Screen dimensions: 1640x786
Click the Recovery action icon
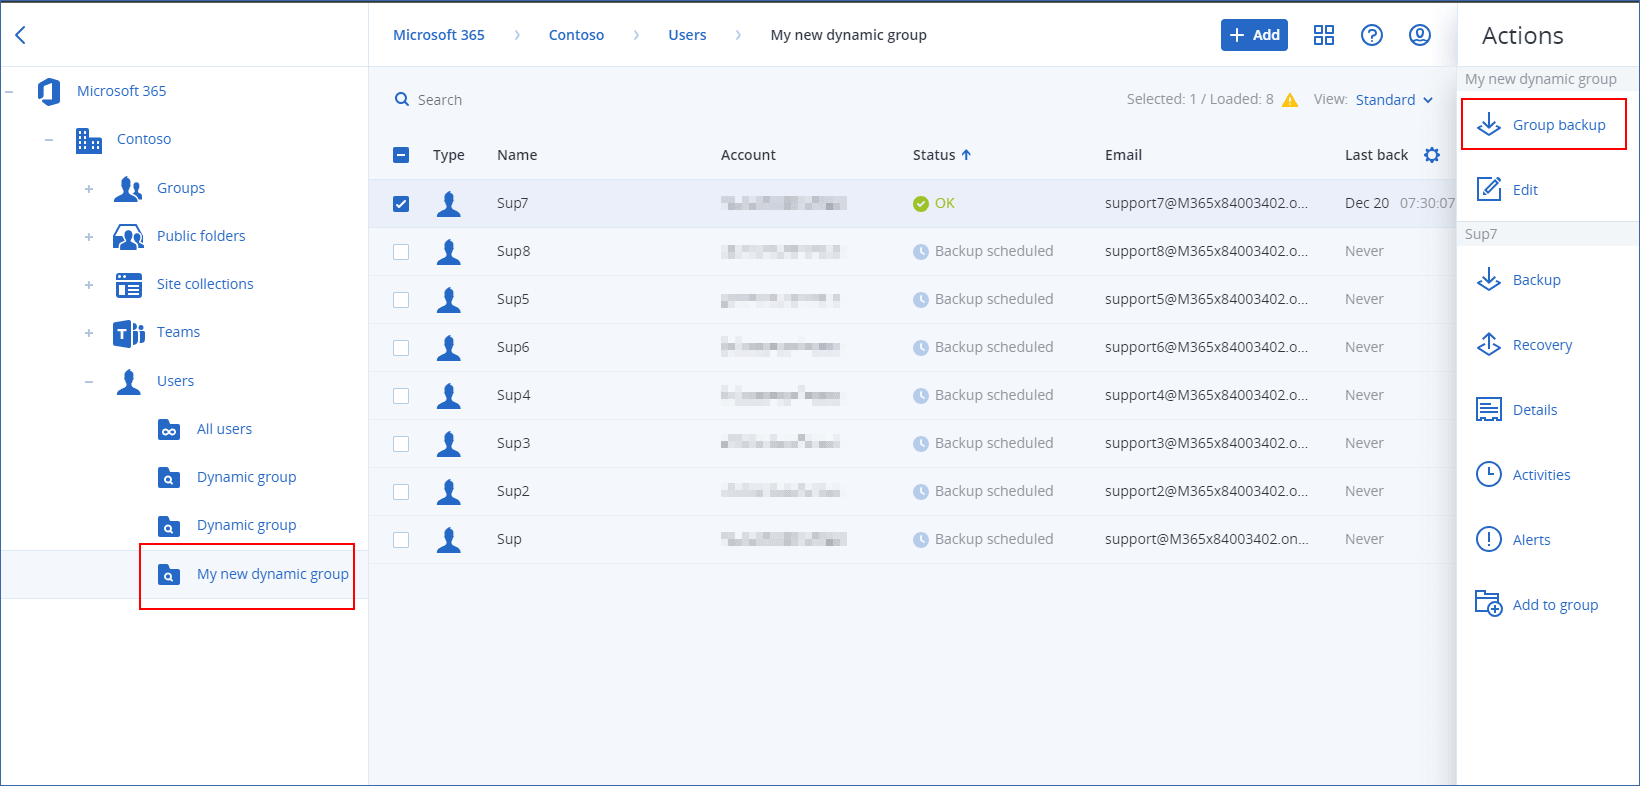(1489, 345)
